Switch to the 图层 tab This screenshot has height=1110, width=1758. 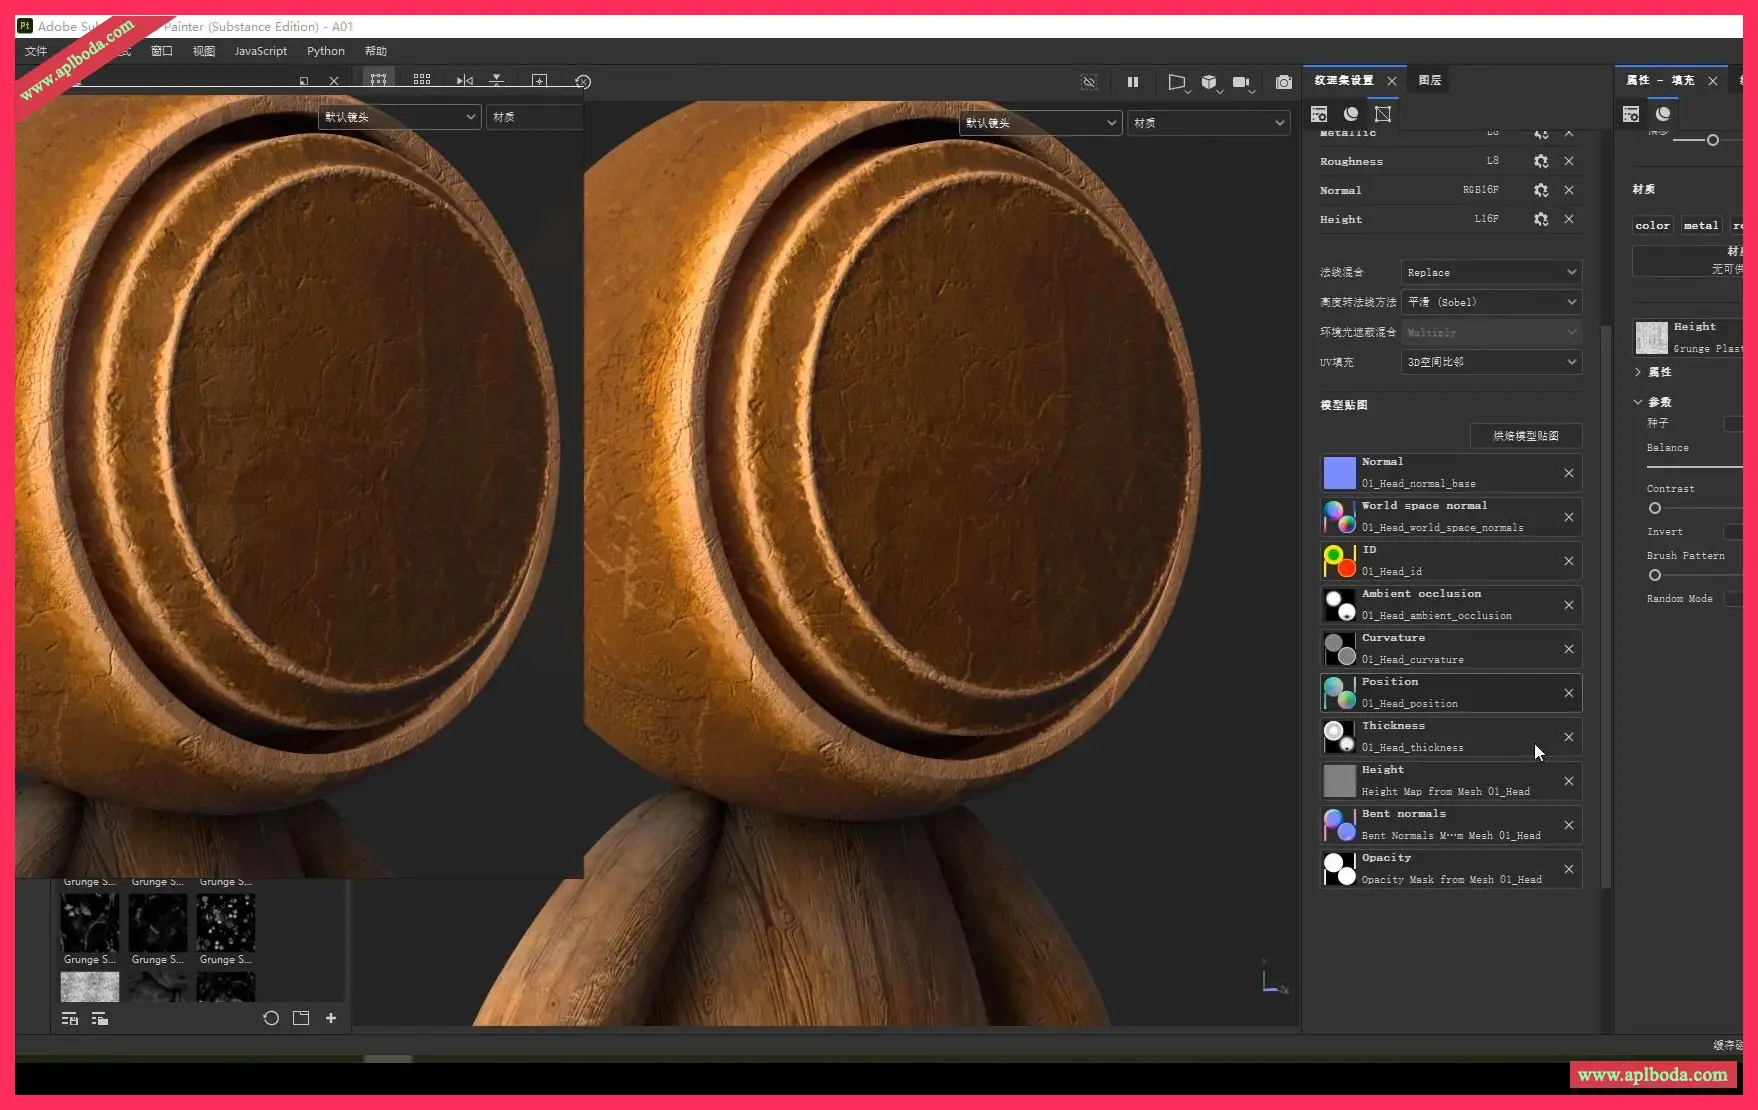(x=1430, y=80)
